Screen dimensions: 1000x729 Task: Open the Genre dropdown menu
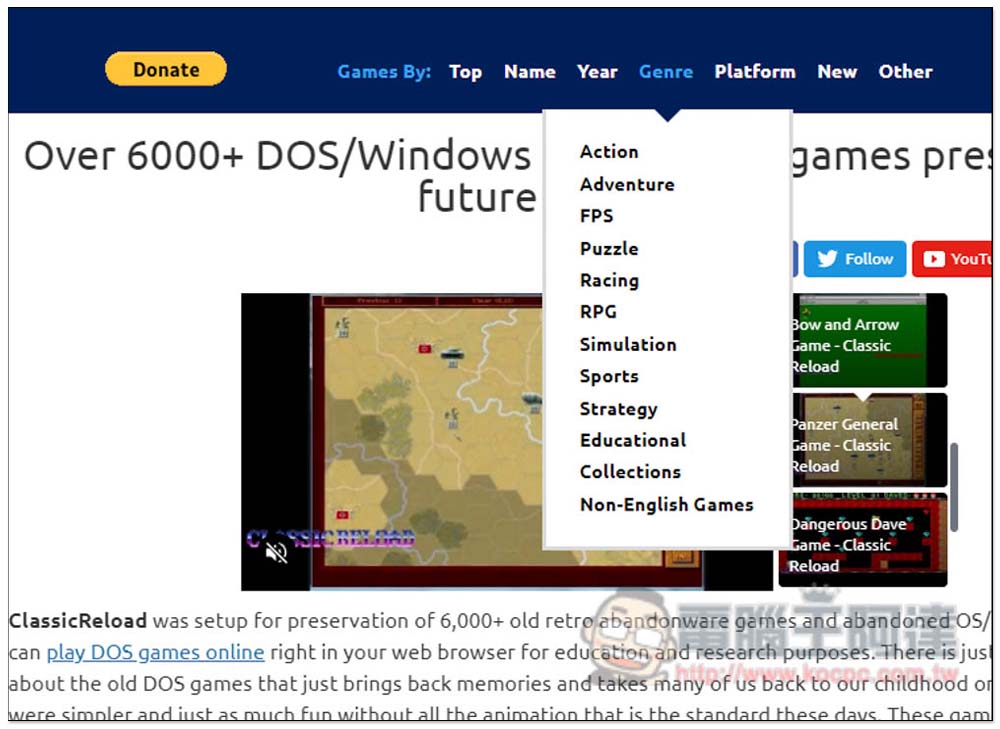(x=666, y=72)
